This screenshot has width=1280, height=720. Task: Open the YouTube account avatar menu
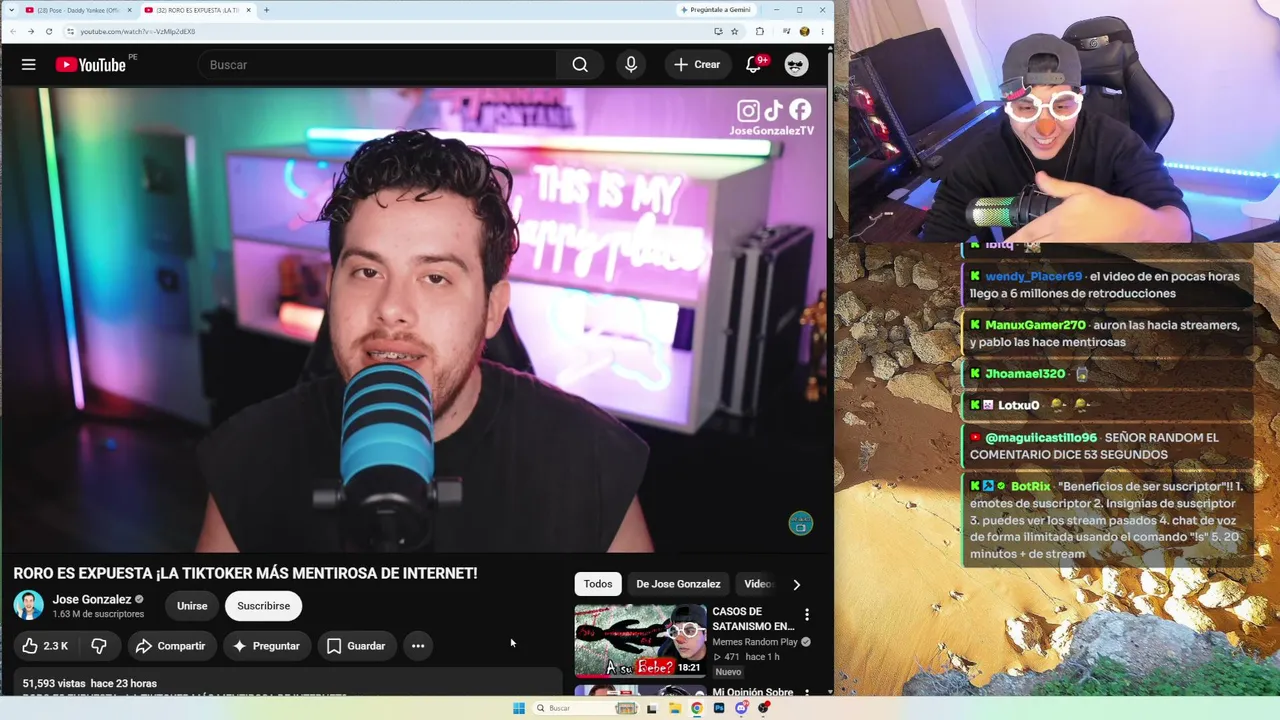796,65
